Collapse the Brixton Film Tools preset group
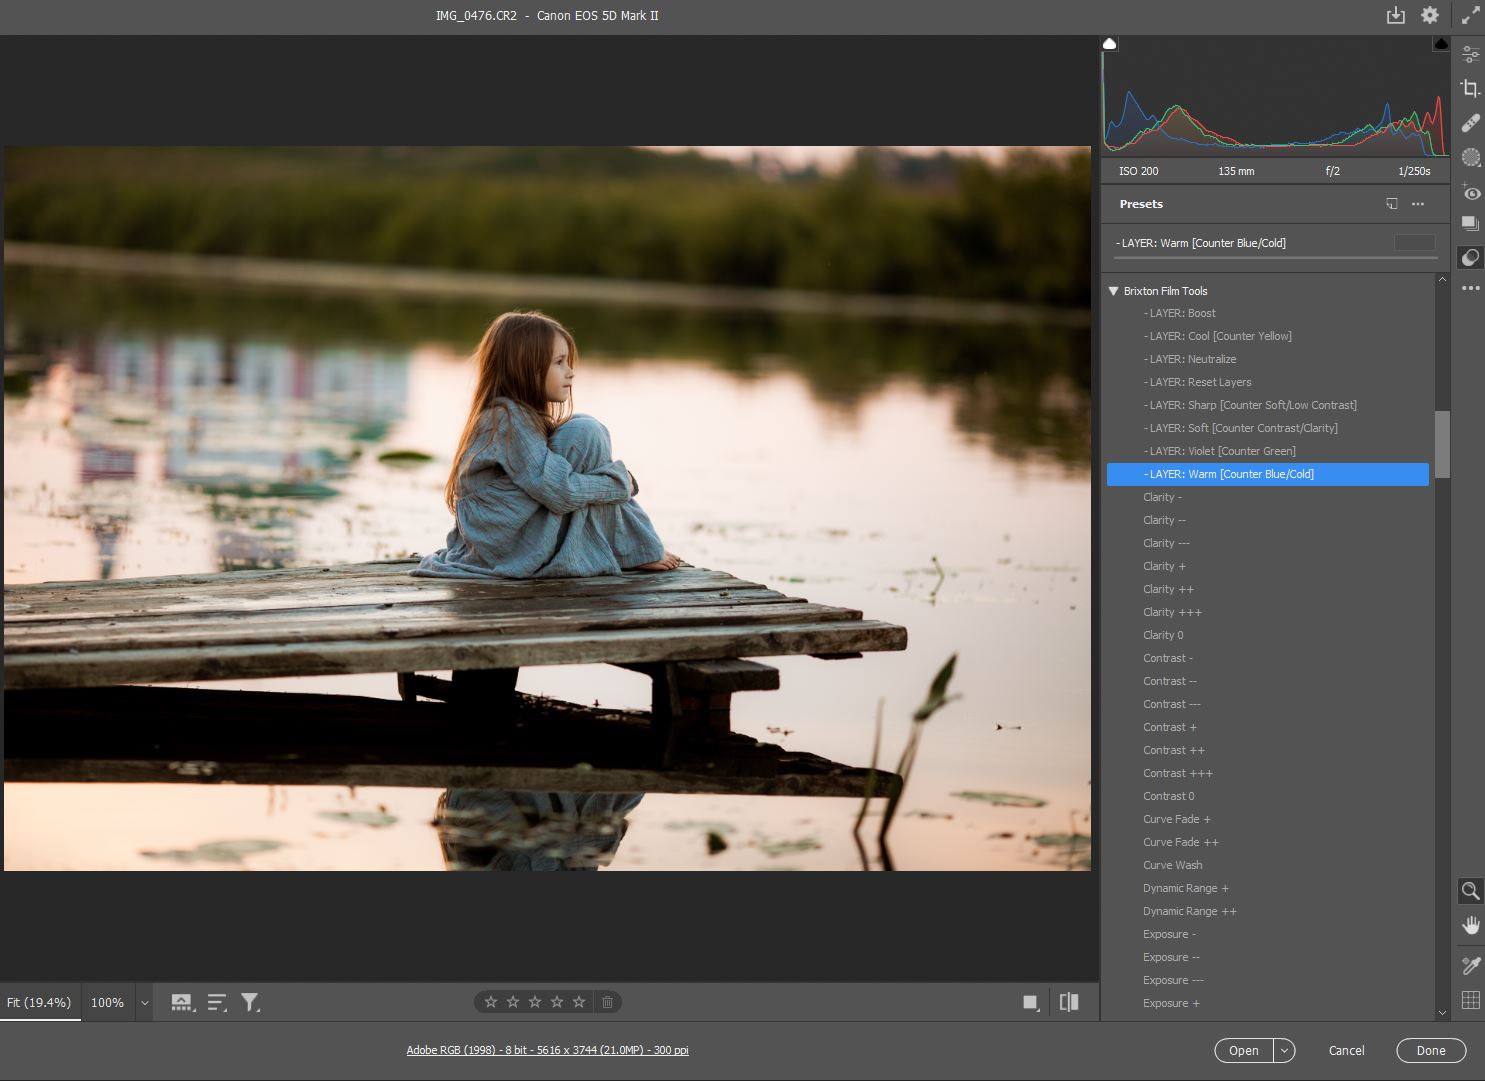 point(1113,291)
